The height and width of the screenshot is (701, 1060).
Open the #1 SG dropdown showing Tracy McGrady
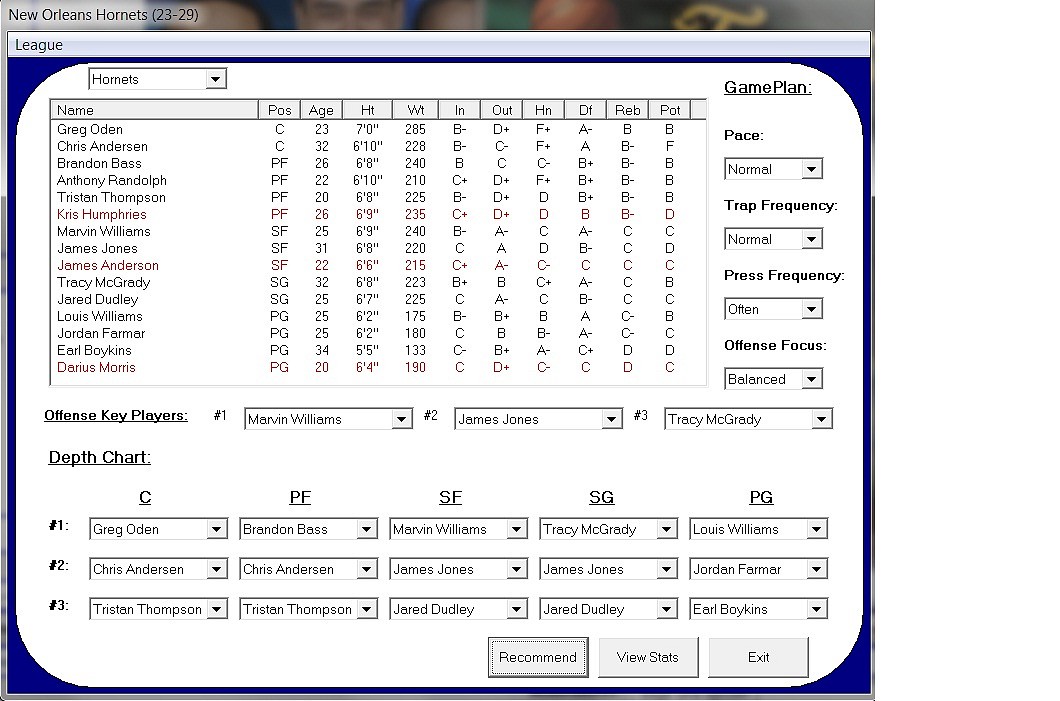click(x=608, y=529)
